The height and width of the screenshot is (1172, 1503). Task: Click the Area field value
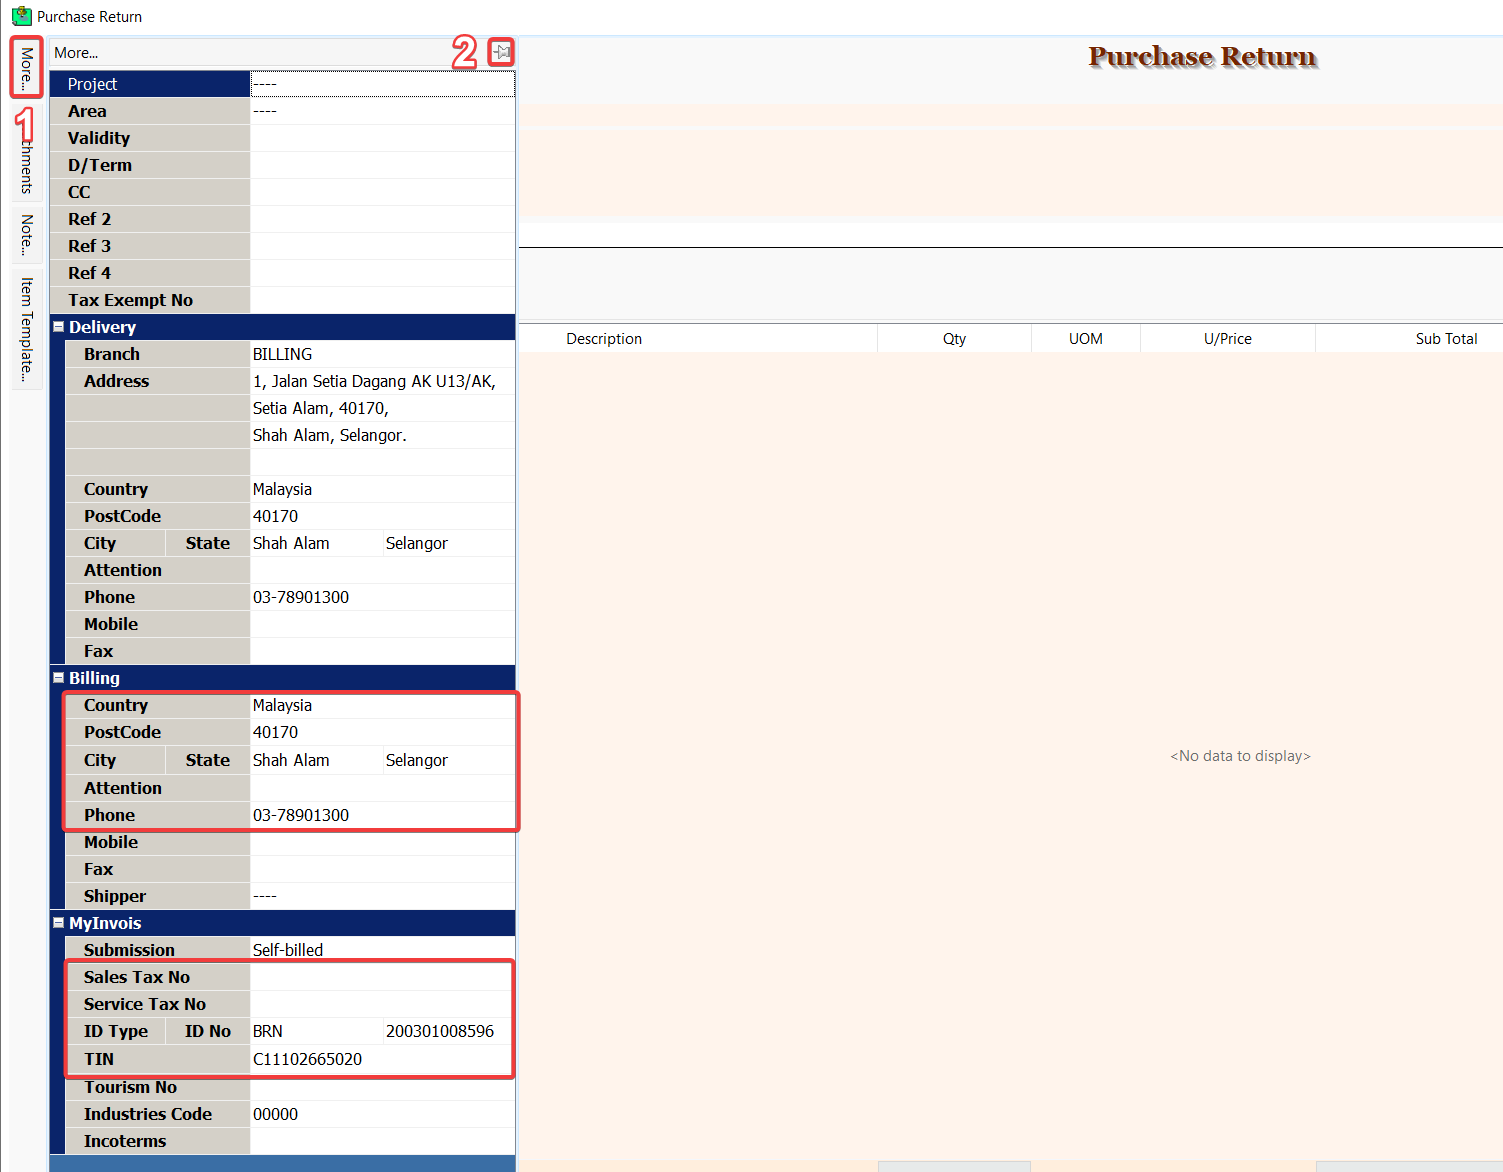[x=382, y=111]
